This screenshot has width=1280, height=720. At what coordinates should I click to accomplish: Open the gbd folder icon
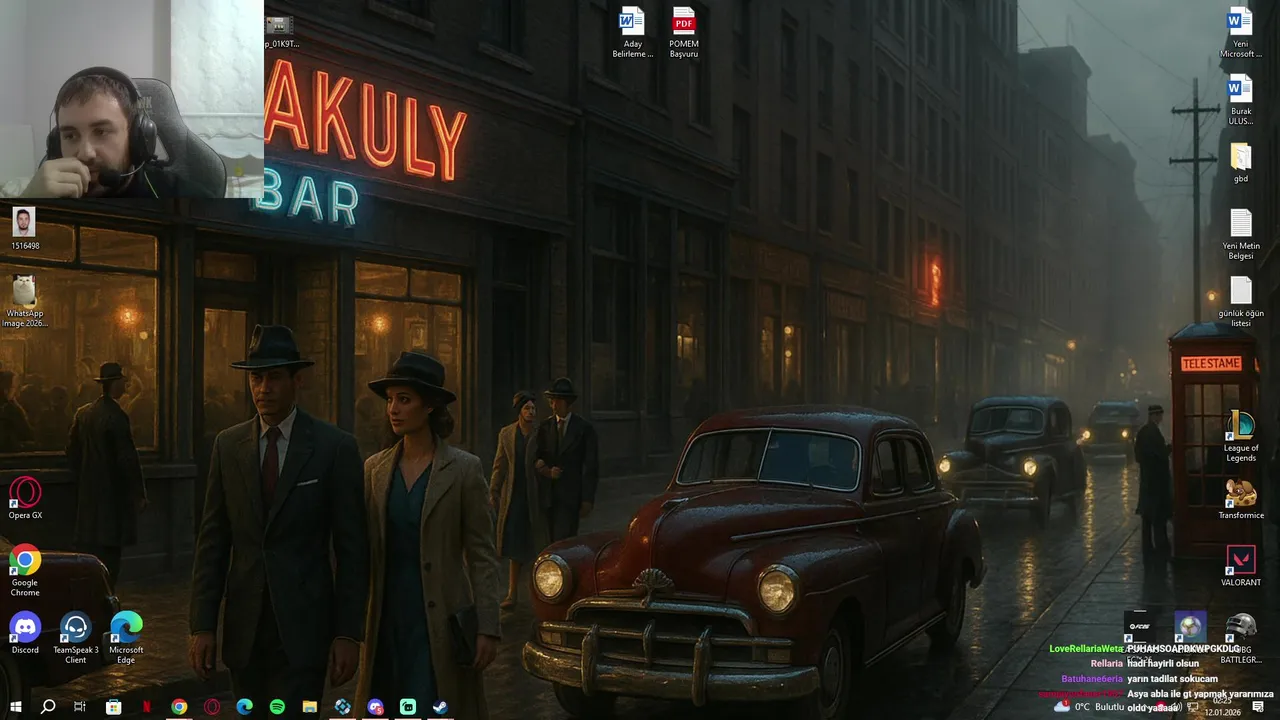pos(1240,163)
